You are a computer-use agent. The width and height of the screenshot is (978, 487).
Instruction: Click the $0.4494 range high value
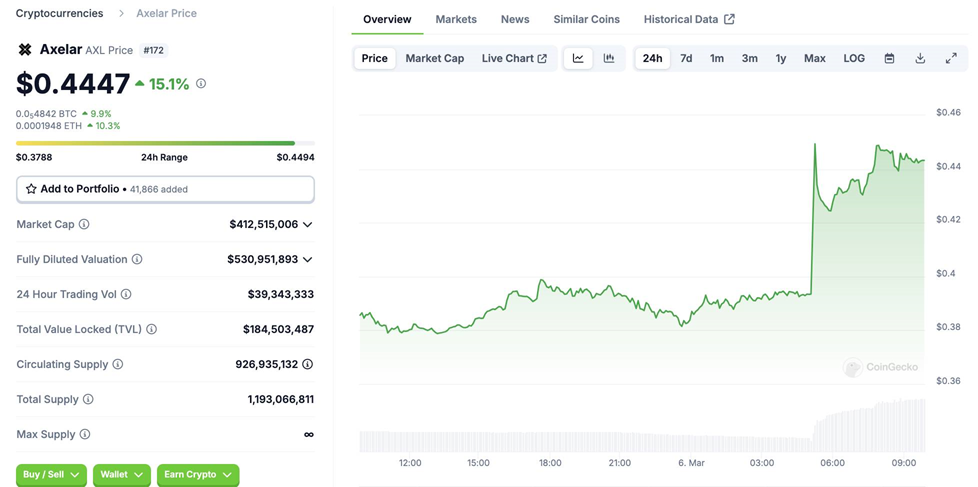pyautogui.click(x=296, y=157)
